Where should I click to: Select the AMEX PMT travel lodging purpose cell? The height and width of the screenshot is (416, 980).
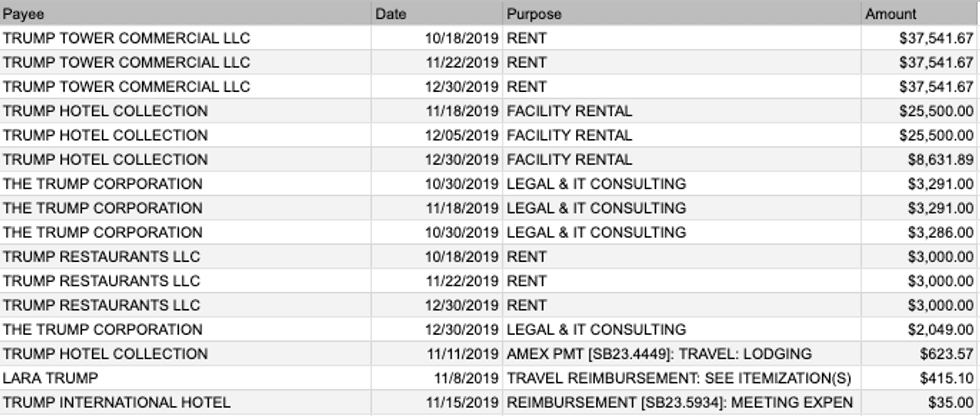click(x=682, y=354)
